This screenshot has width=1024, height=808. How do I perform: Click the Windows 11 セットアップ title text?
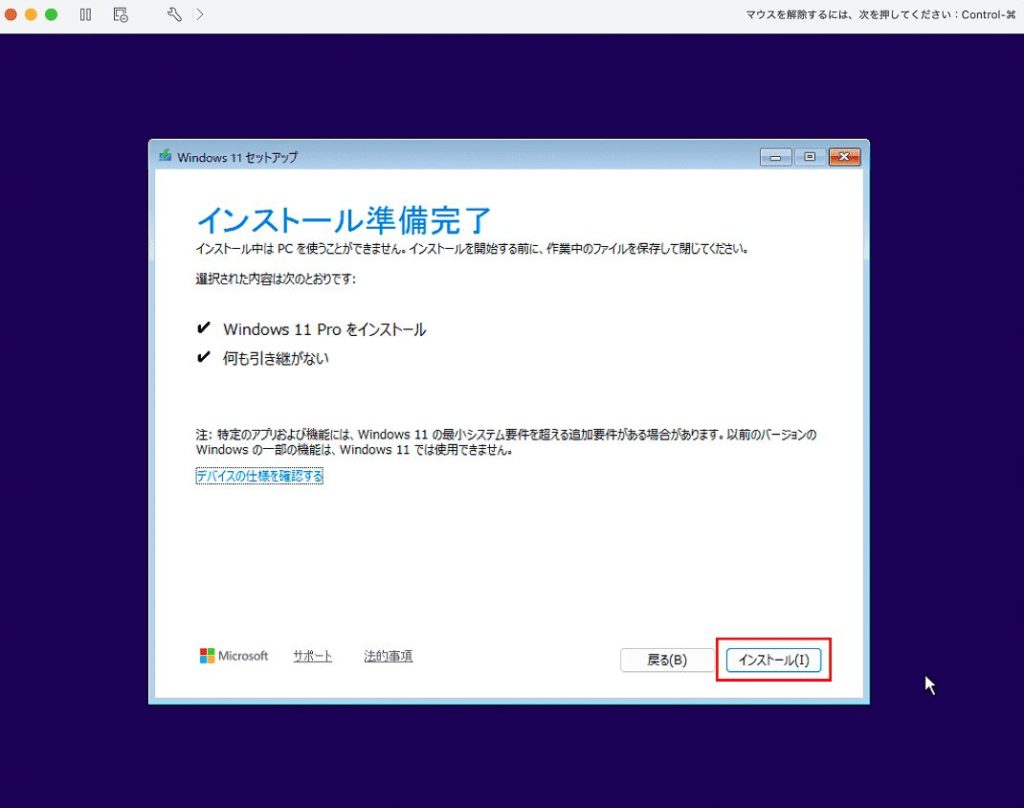237,157
